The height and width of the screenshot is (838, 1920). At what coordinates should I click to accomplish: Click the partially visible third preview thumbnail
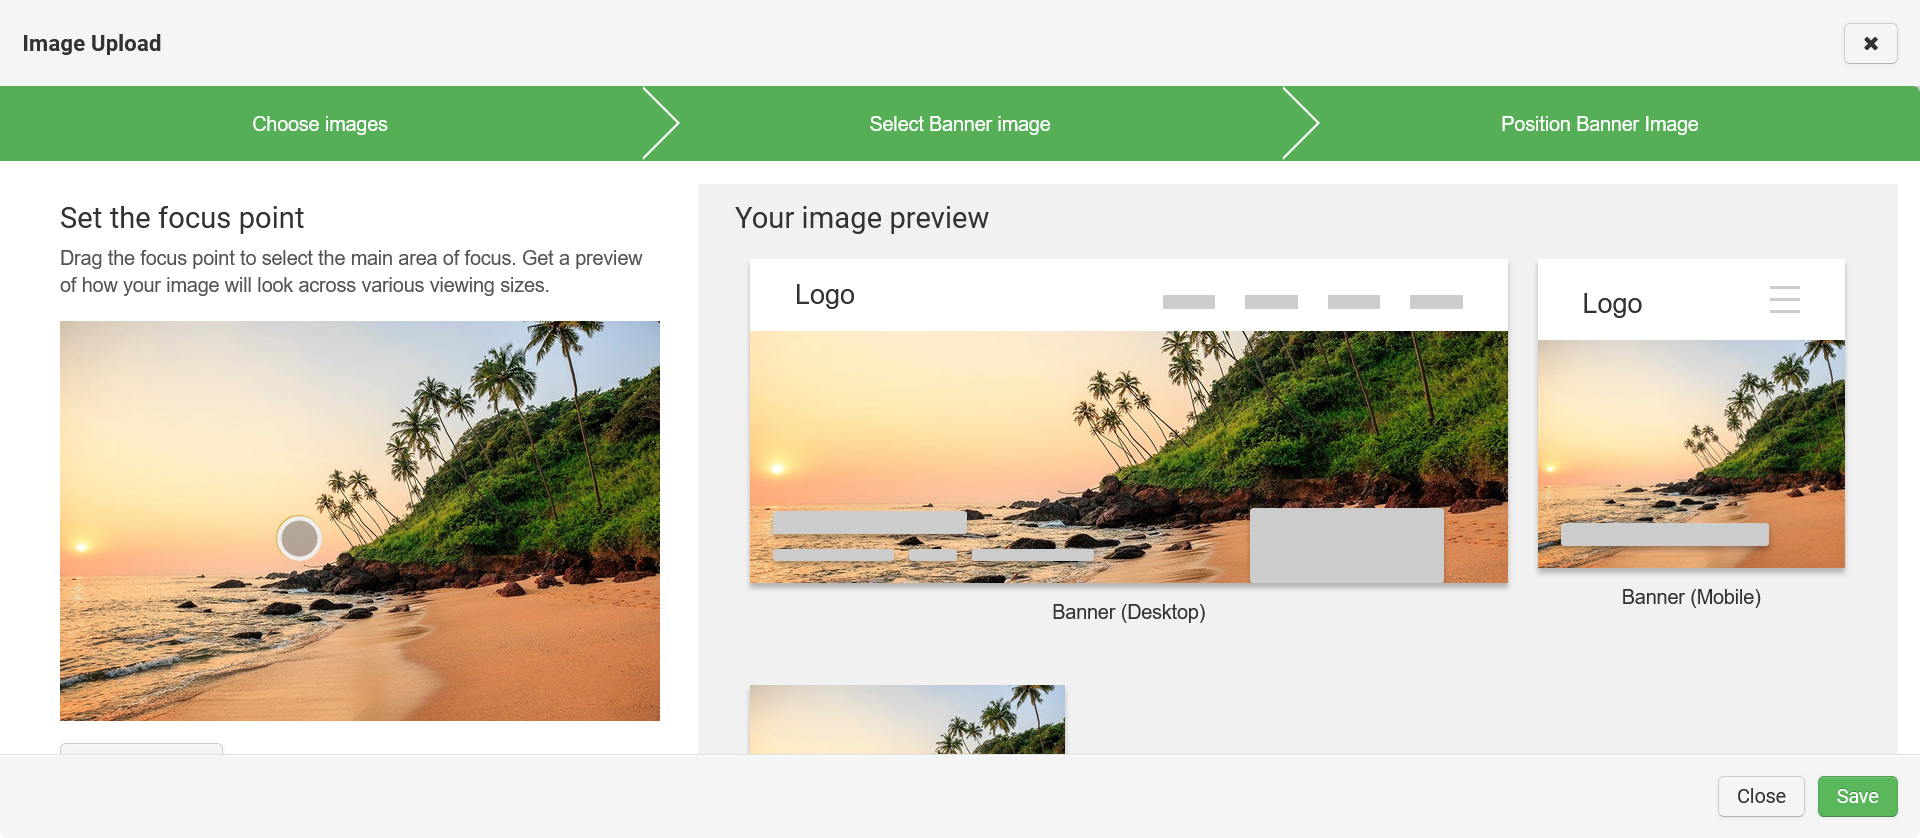pyautogui.click(x=907, y=719)
